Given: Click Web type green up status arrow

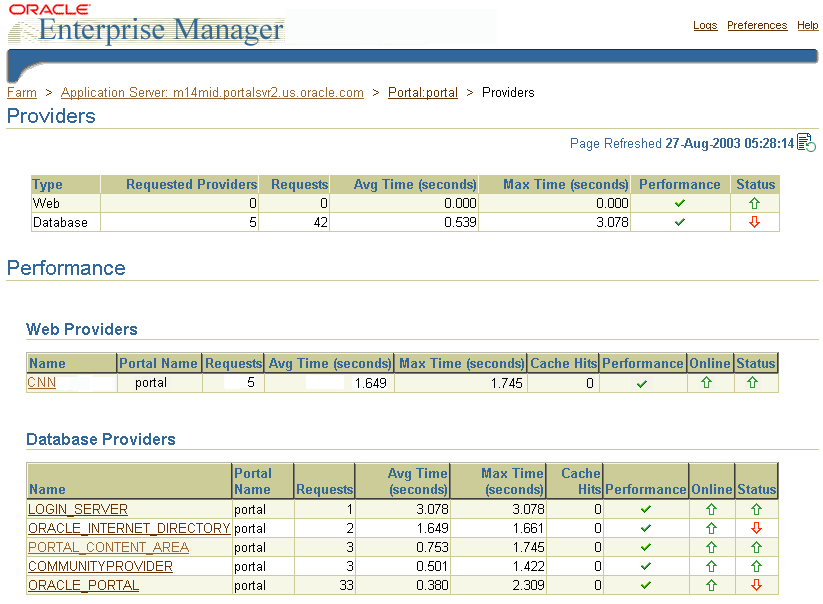Looking at the screenshot, I should pyautogui.click(x=754, y=203).
